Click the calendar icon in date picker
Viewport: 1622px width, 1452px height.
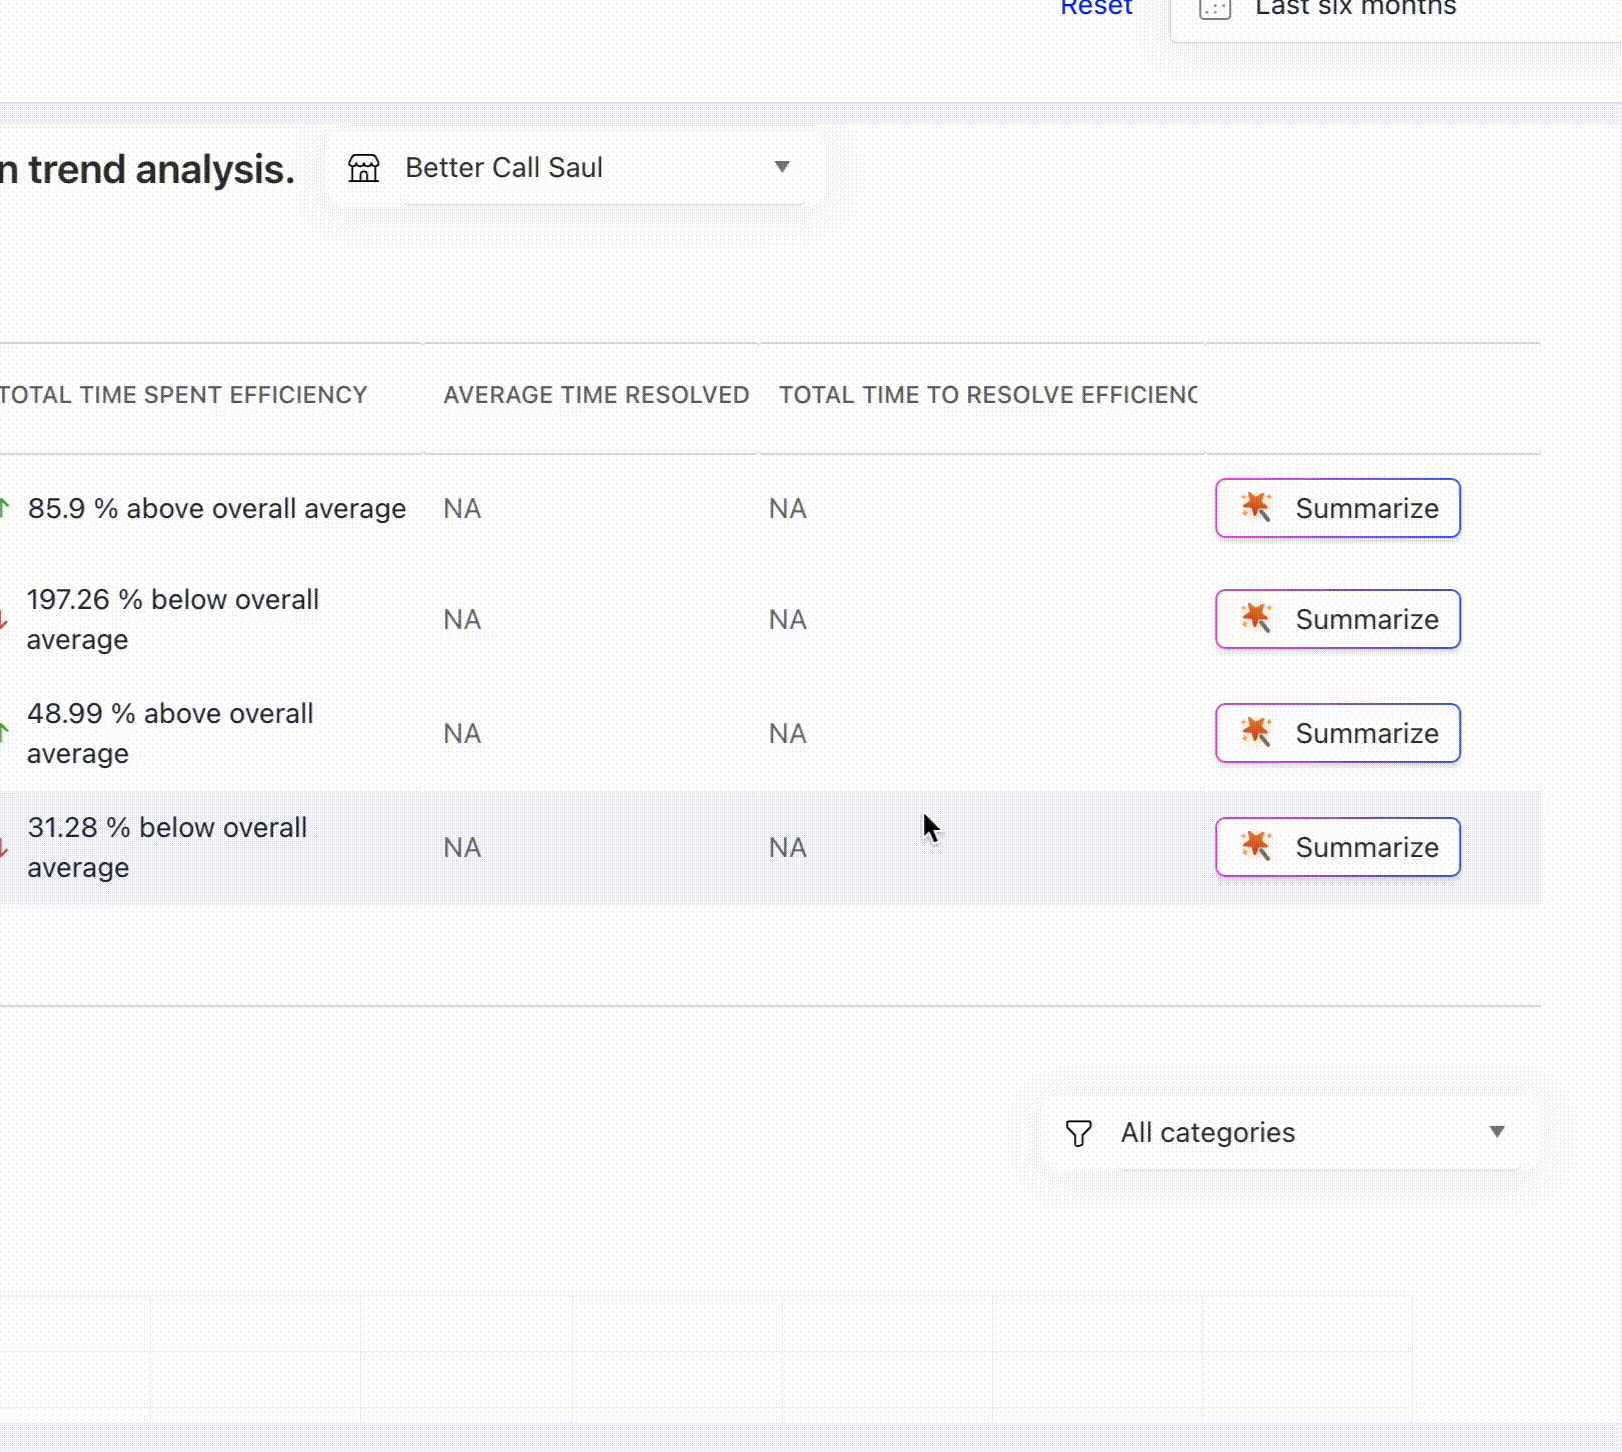click(x=1214, y=9)
